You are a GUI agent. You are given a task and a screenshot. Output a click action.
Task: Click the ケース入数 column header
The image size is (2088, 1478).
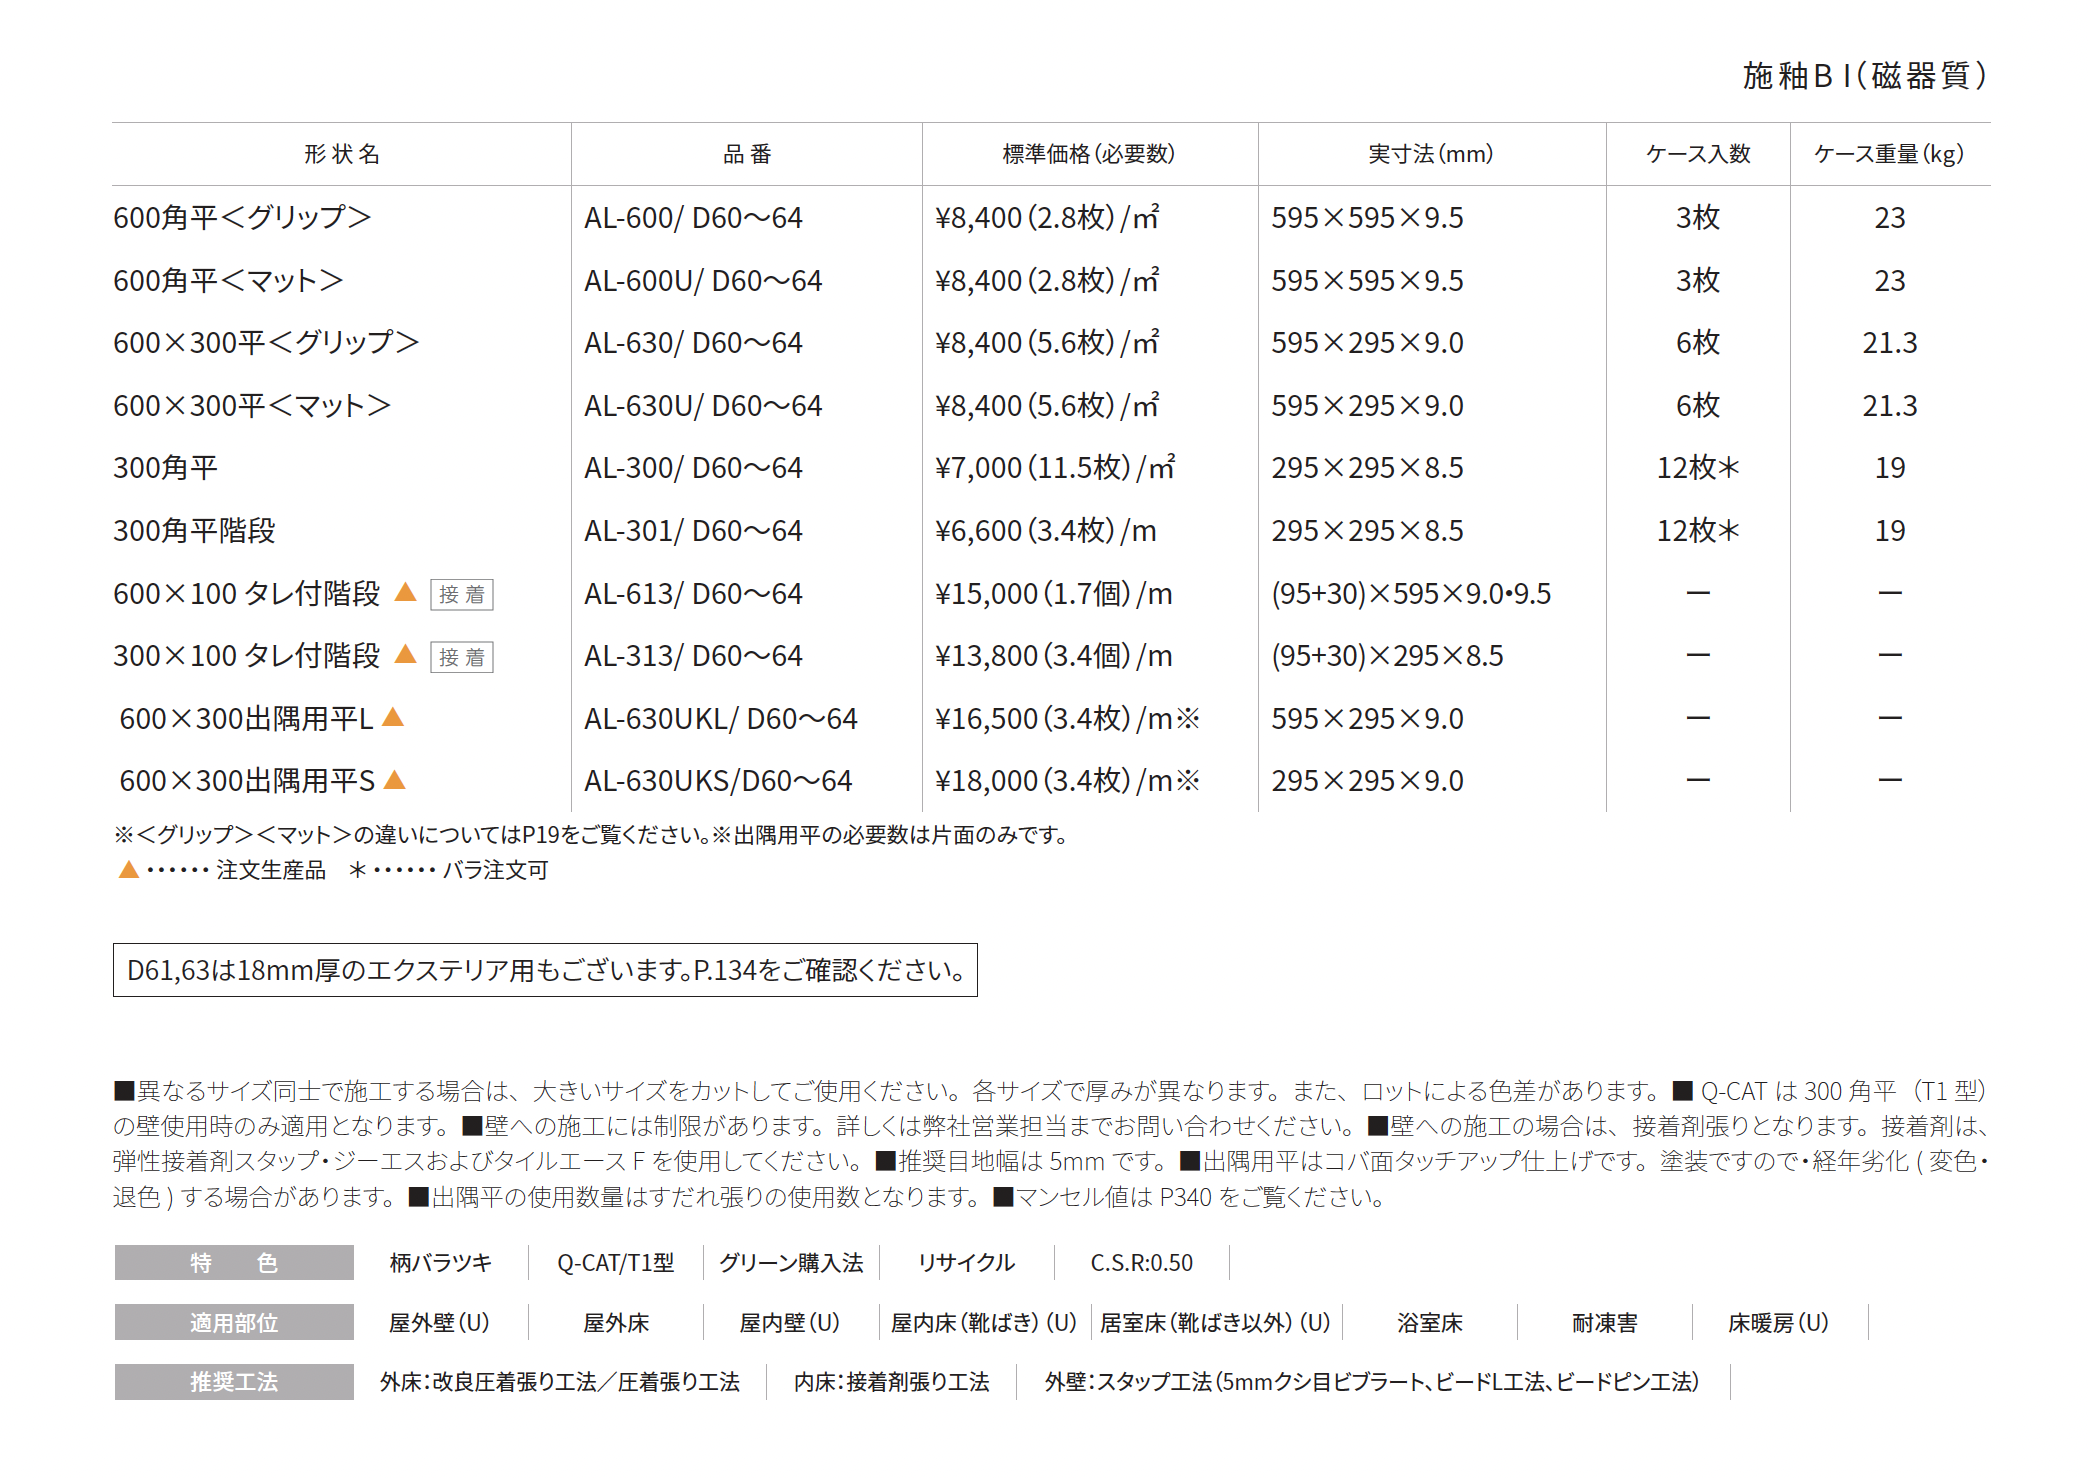point(1697,154)
